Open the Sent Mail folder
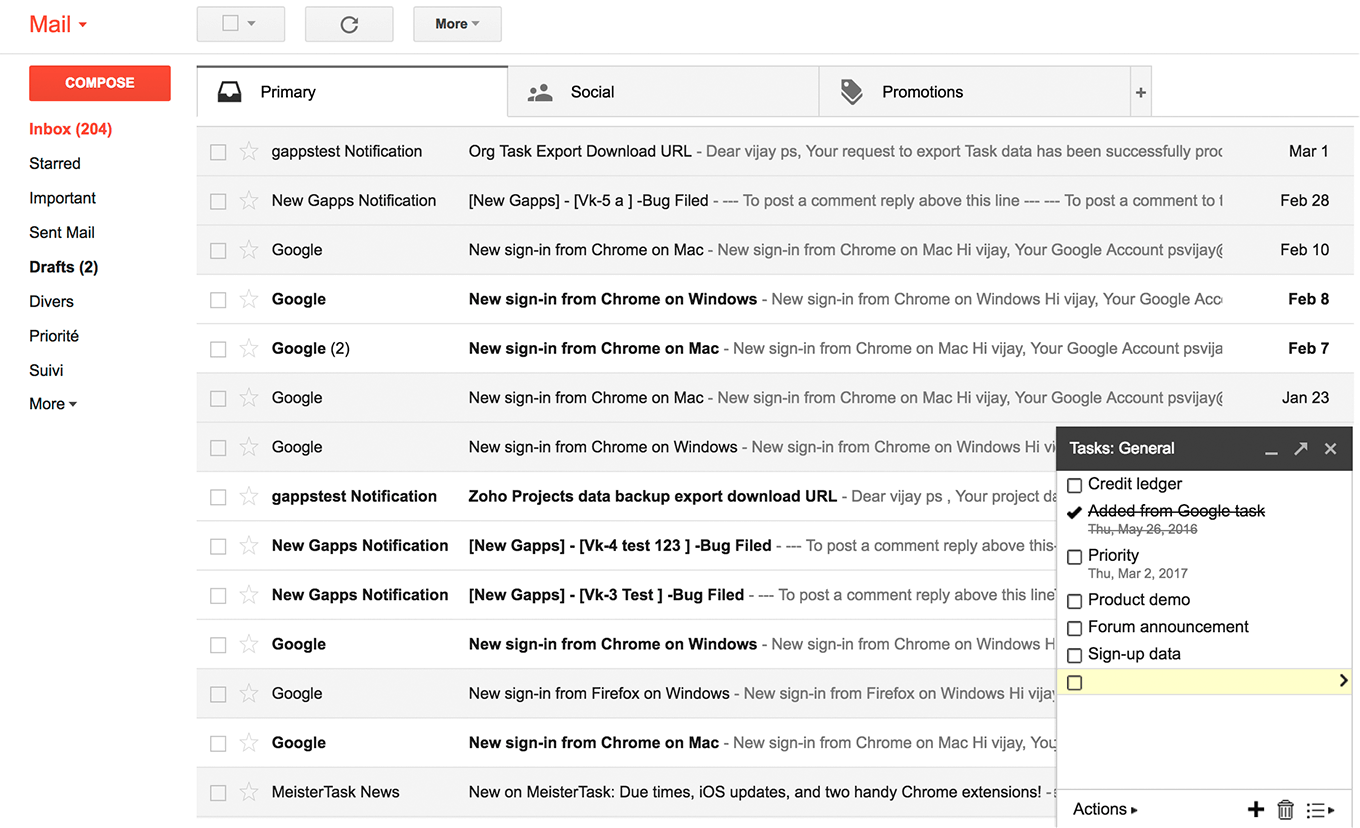Screen dimensions: 1360x828 62,232
